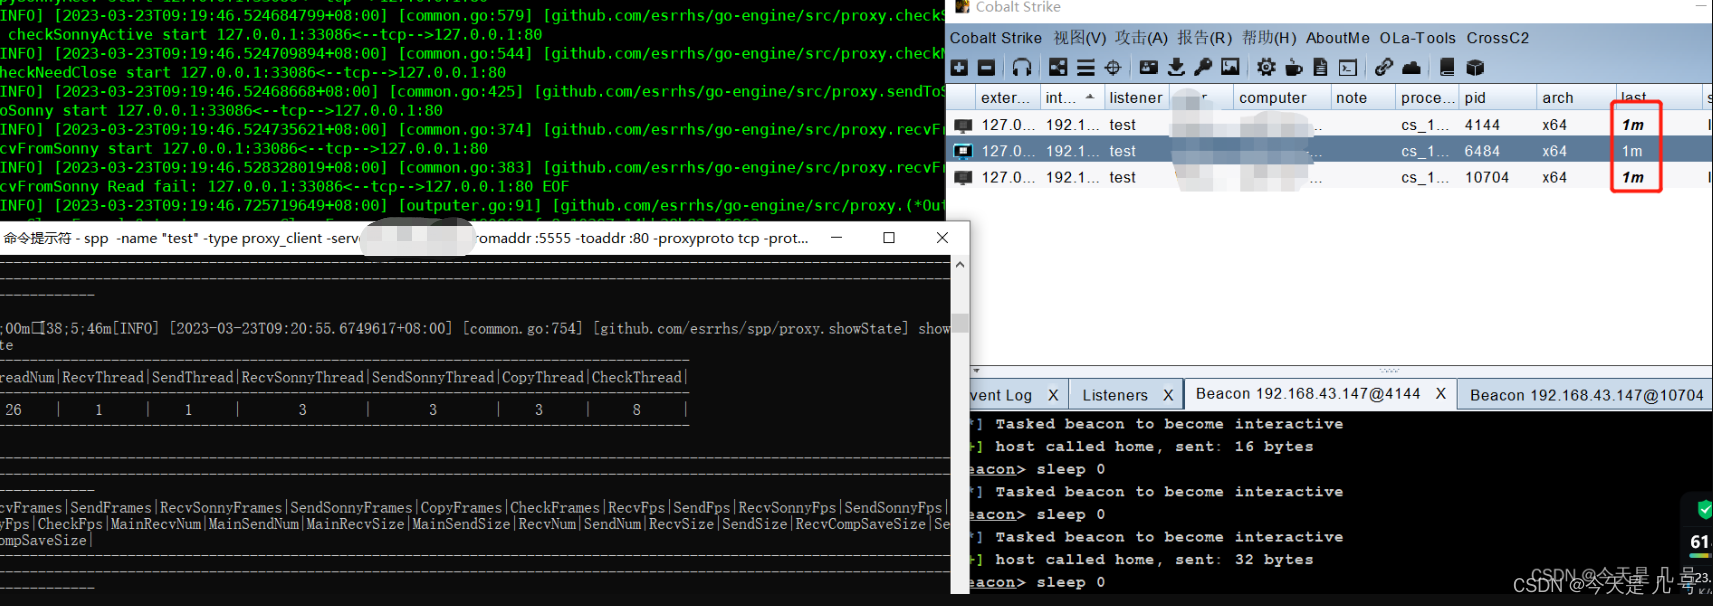Click the command prompt vertical scrollbar thumb

960,323
